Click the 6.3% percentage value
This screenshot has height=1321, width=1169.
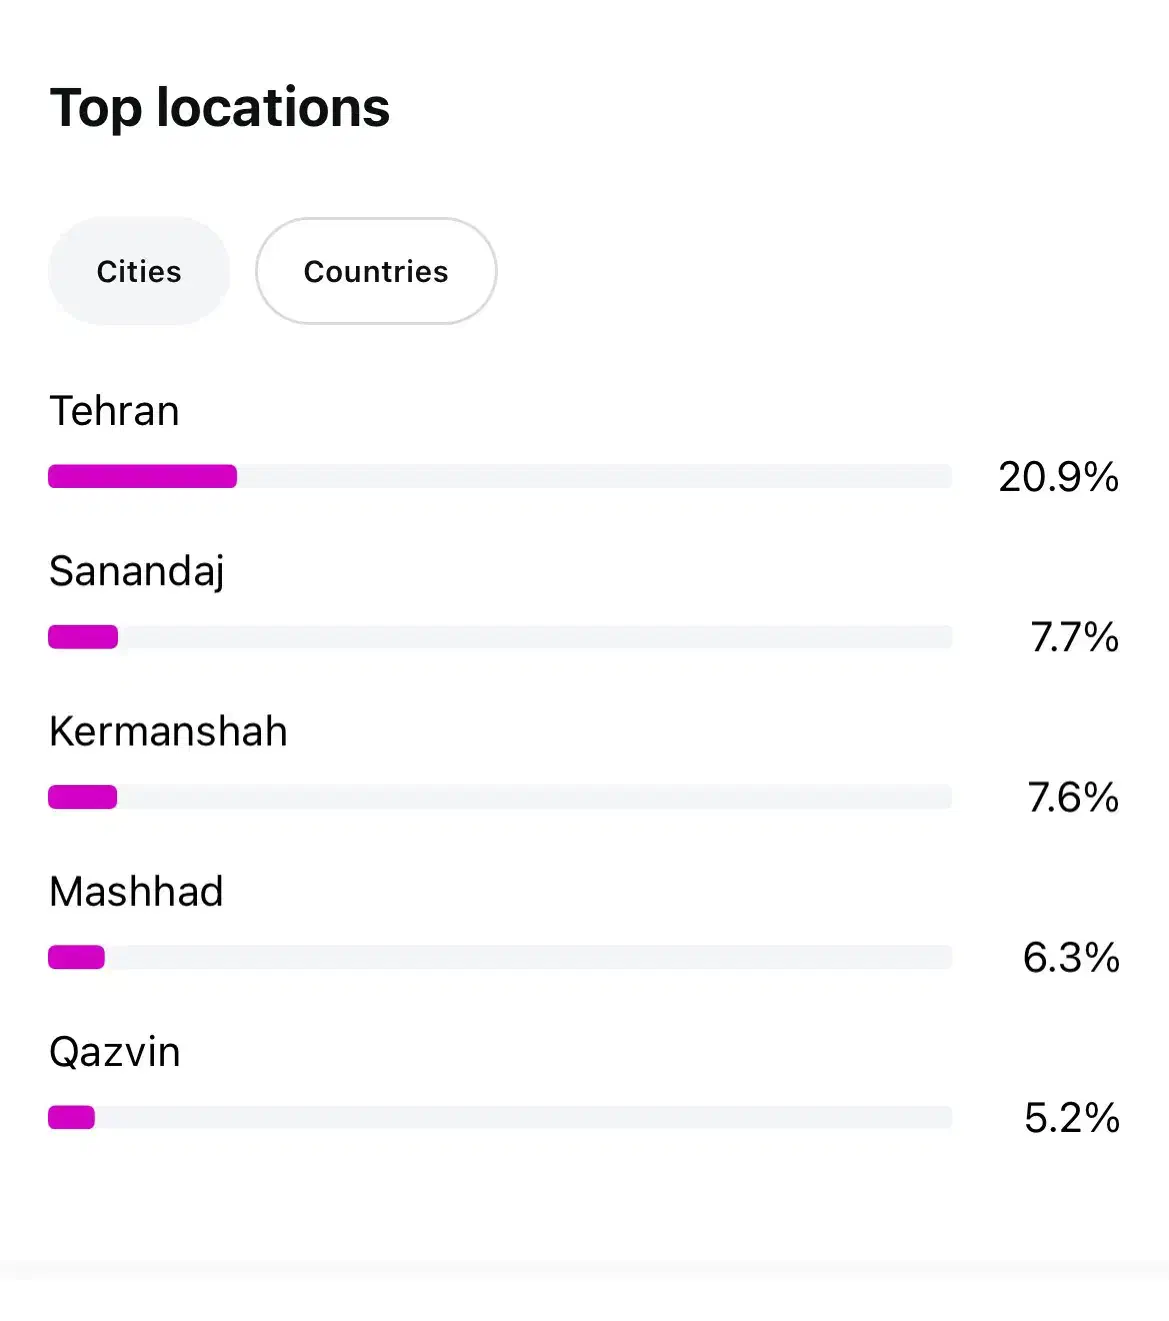[x=1071, y=957]
